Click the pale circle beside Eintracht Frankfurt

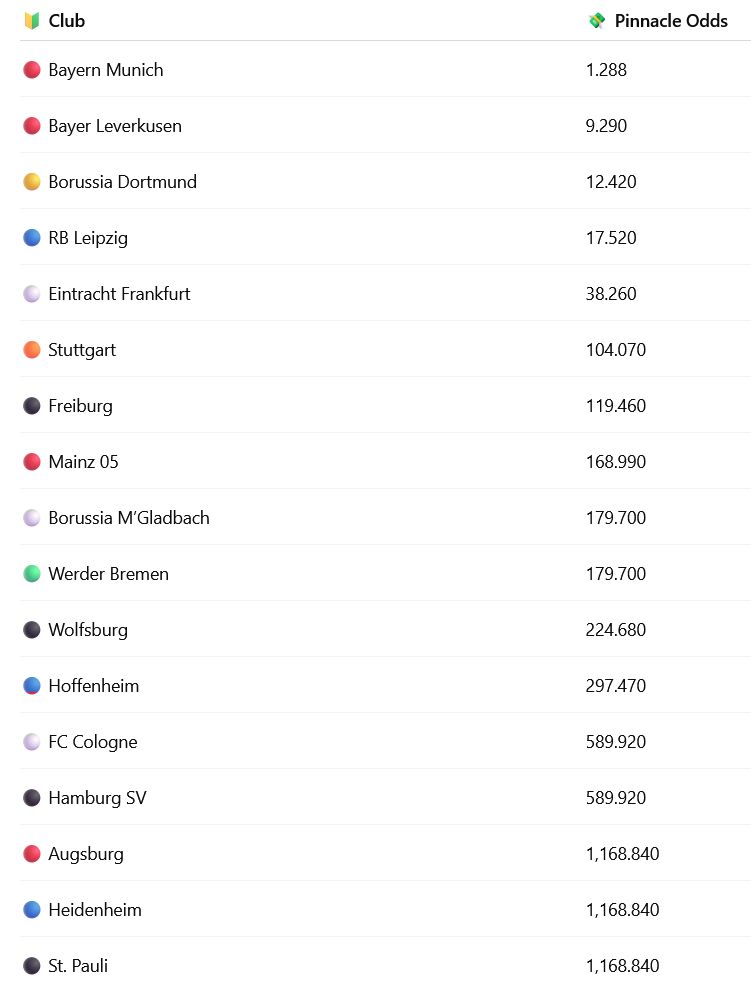click(x=31, y=294)
